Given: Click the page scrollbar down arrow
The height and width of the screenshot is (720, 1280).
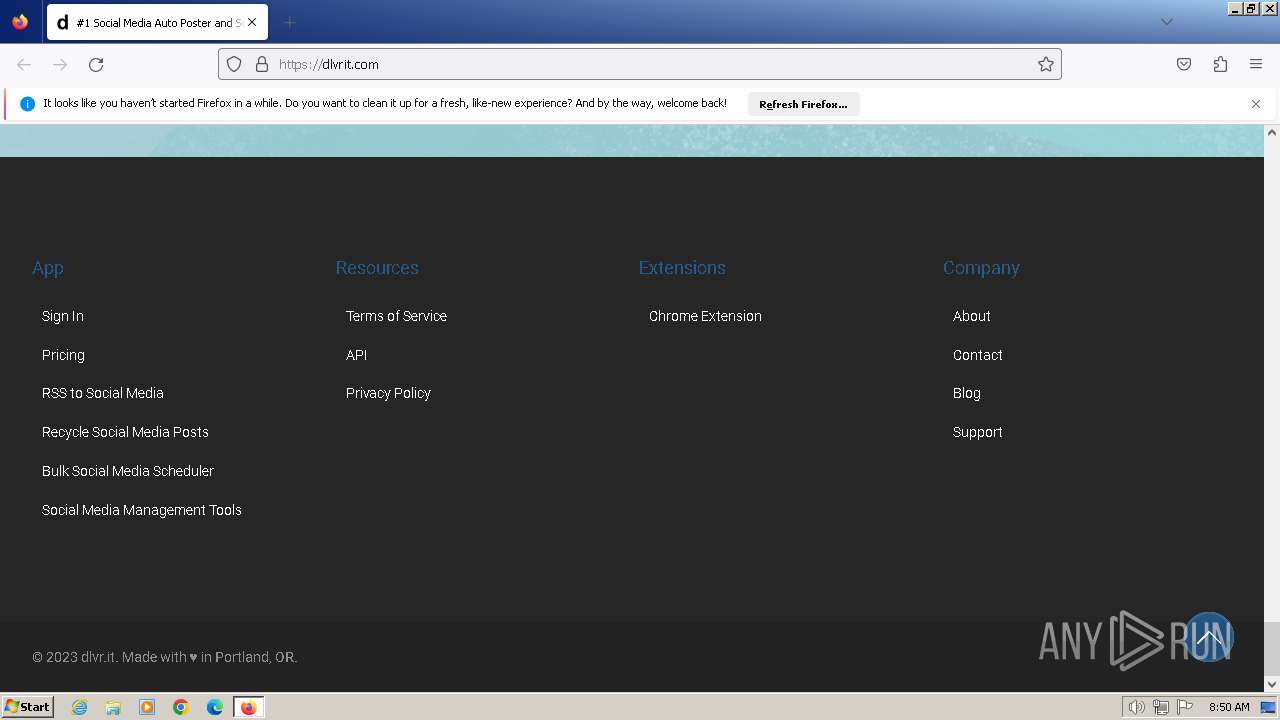Looking at the screenshot, I should click(1272, 684).
